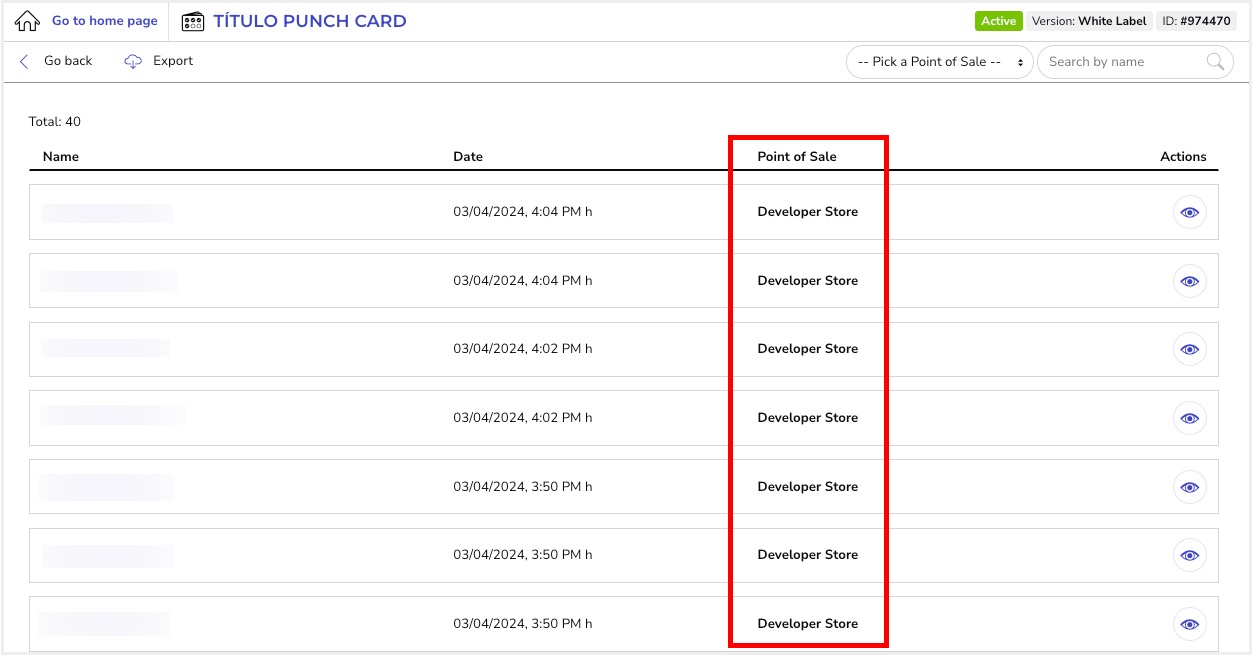View the first 4:02 PM record via eye icon
The height and width of the screenshot is (656, 1252).
coord(1189,349)
